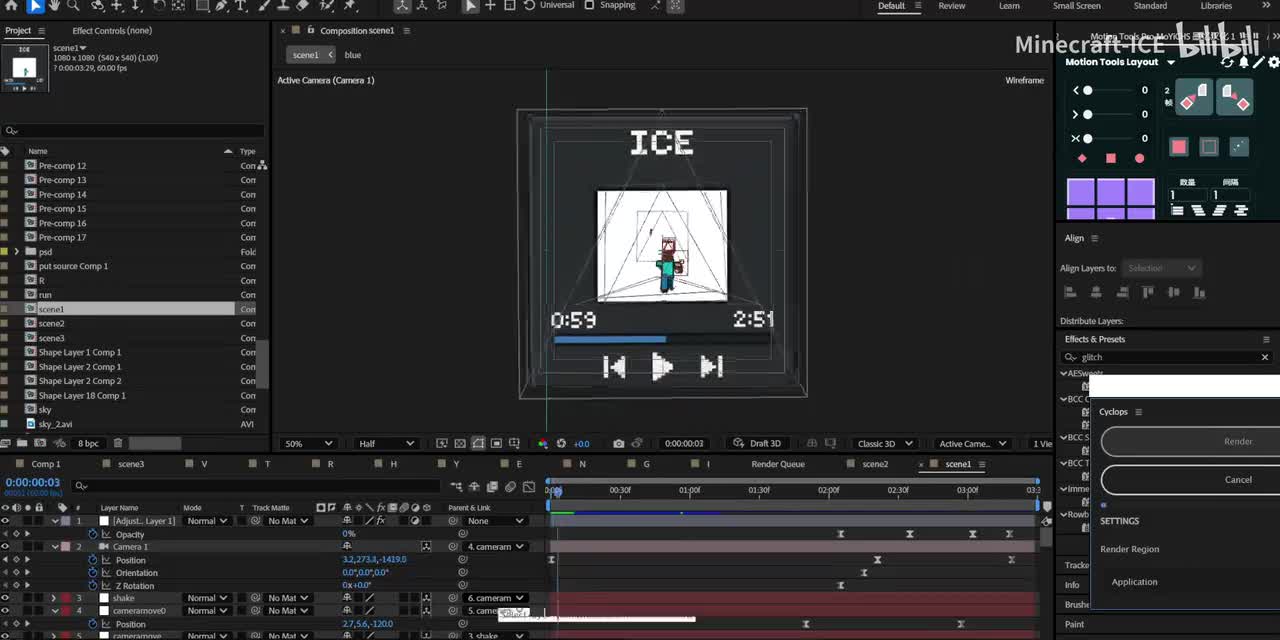Open the Normal mode dropdown for shake layer

point(207,598)
